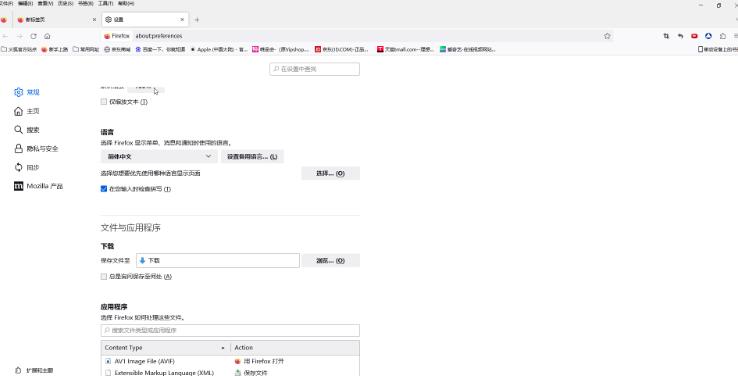Click the Set Alternatives language button
Screen dimensions: 738x376
(x=252, y=157)
